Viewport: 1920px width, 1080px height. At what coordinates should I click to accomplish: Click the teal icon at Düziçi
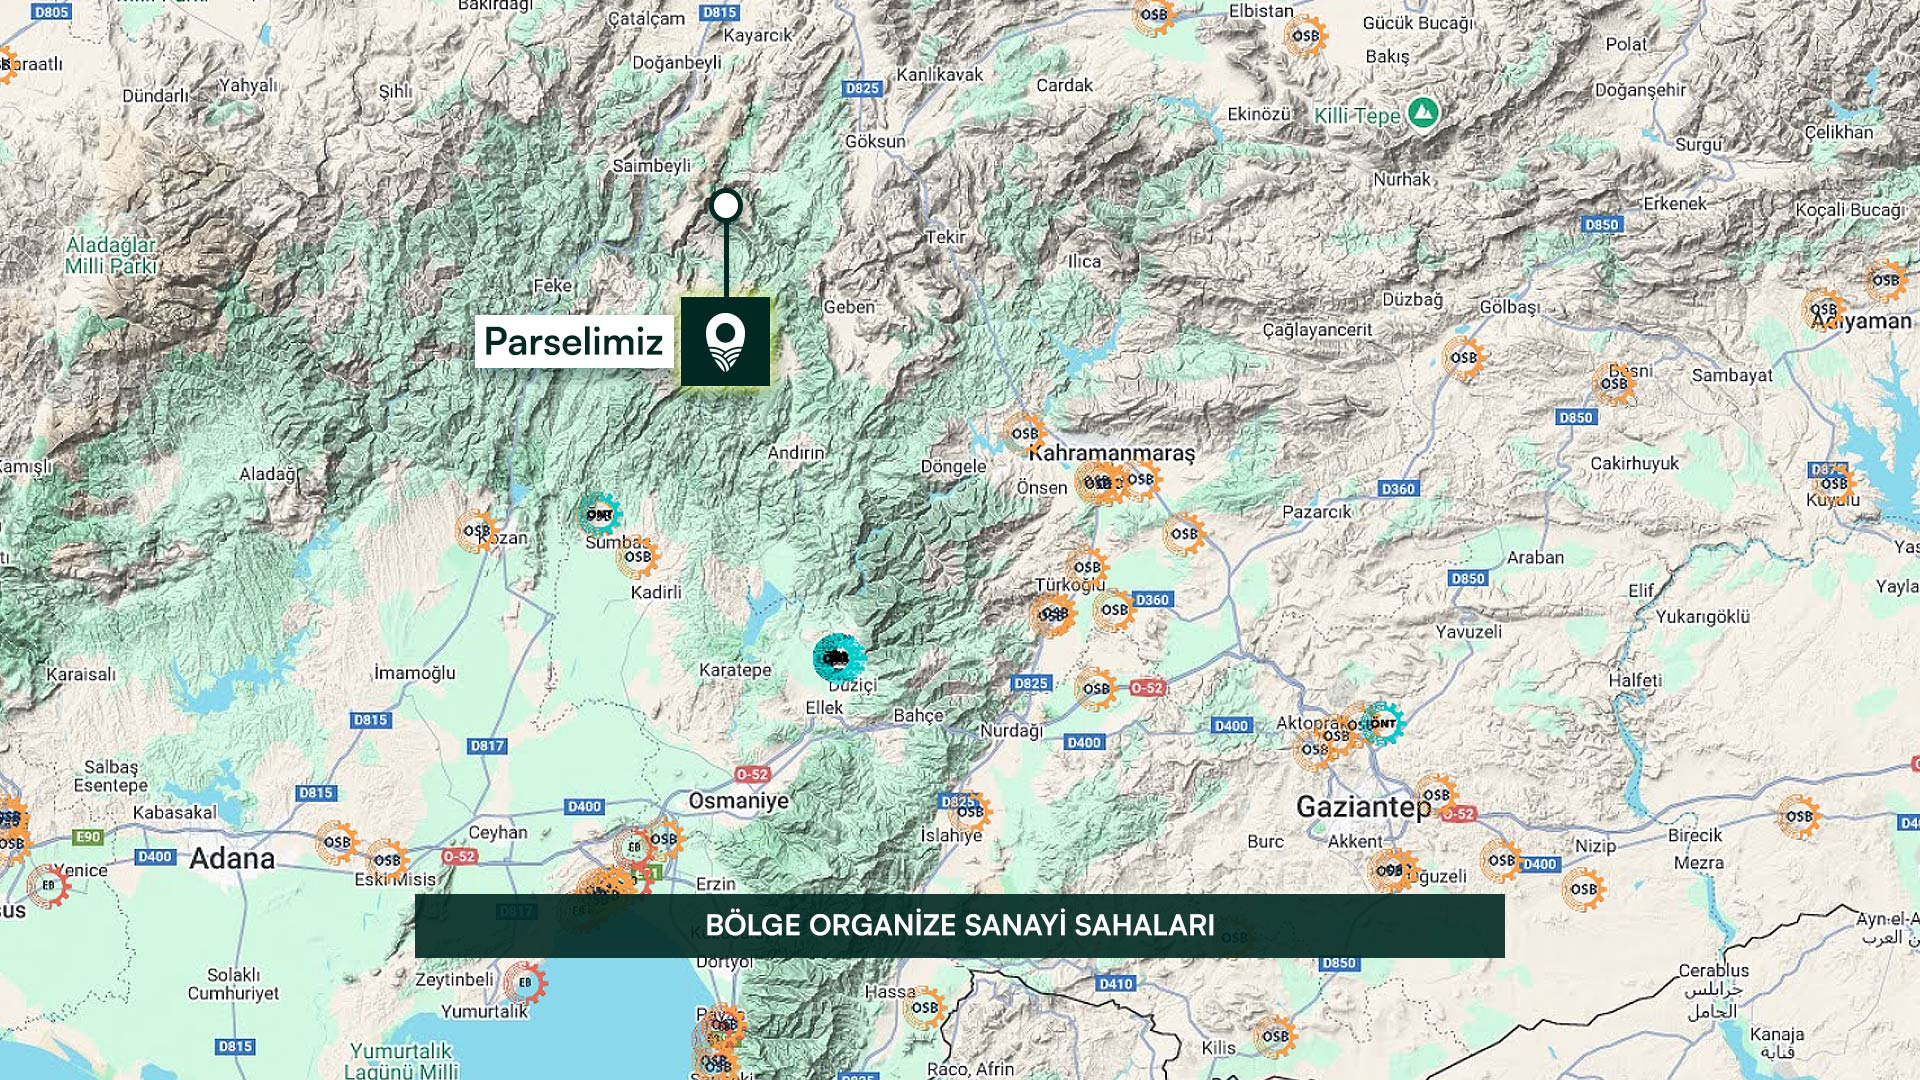coord(838,658)
